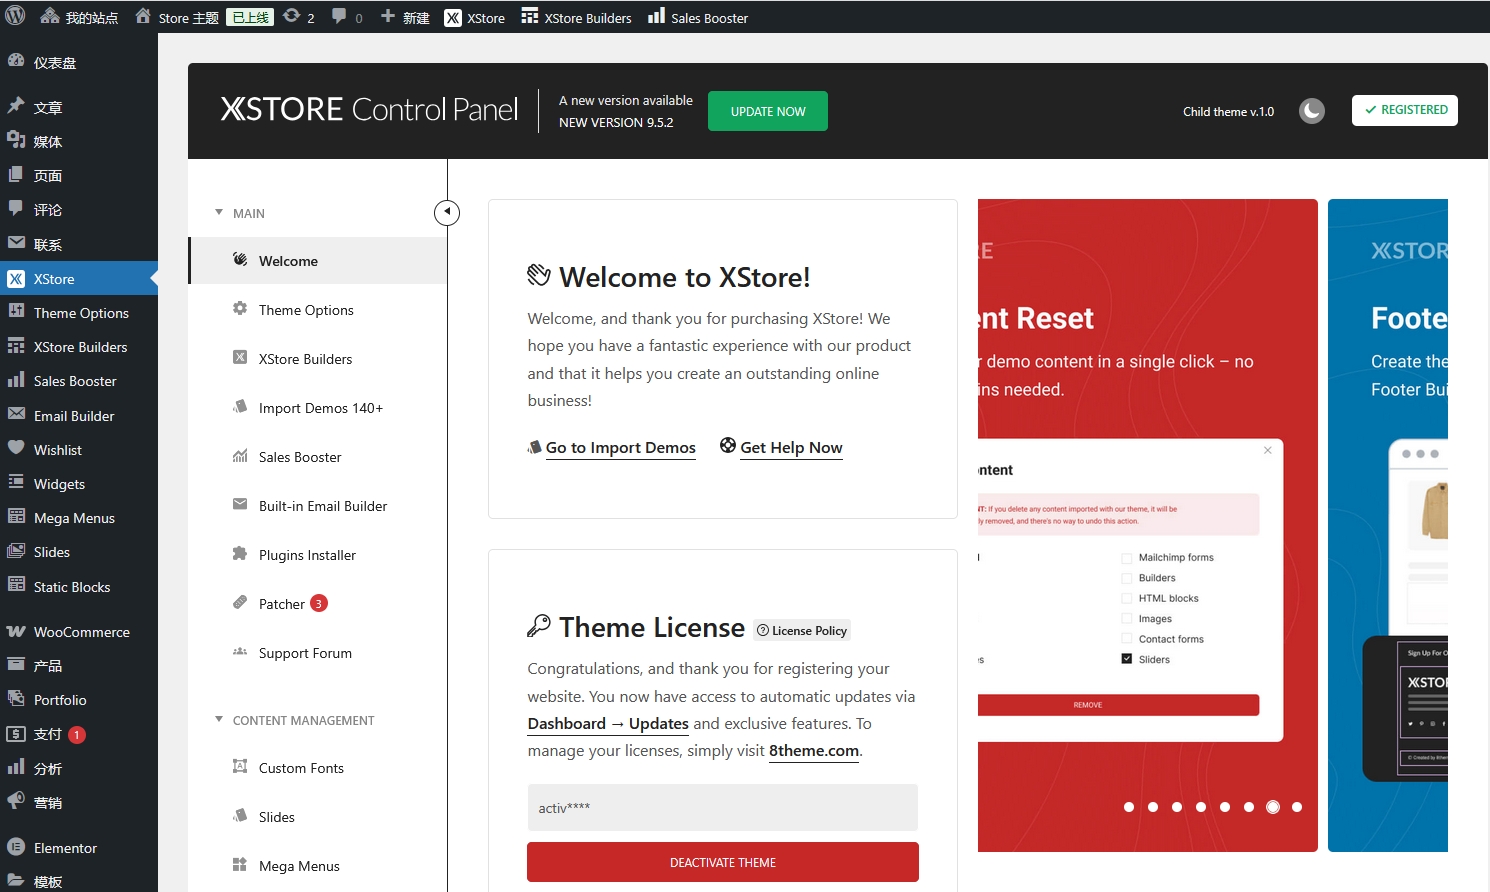Open XStore Builders in panel menu
This screenshot has height=892, width=1490.
tap(318, 359)
